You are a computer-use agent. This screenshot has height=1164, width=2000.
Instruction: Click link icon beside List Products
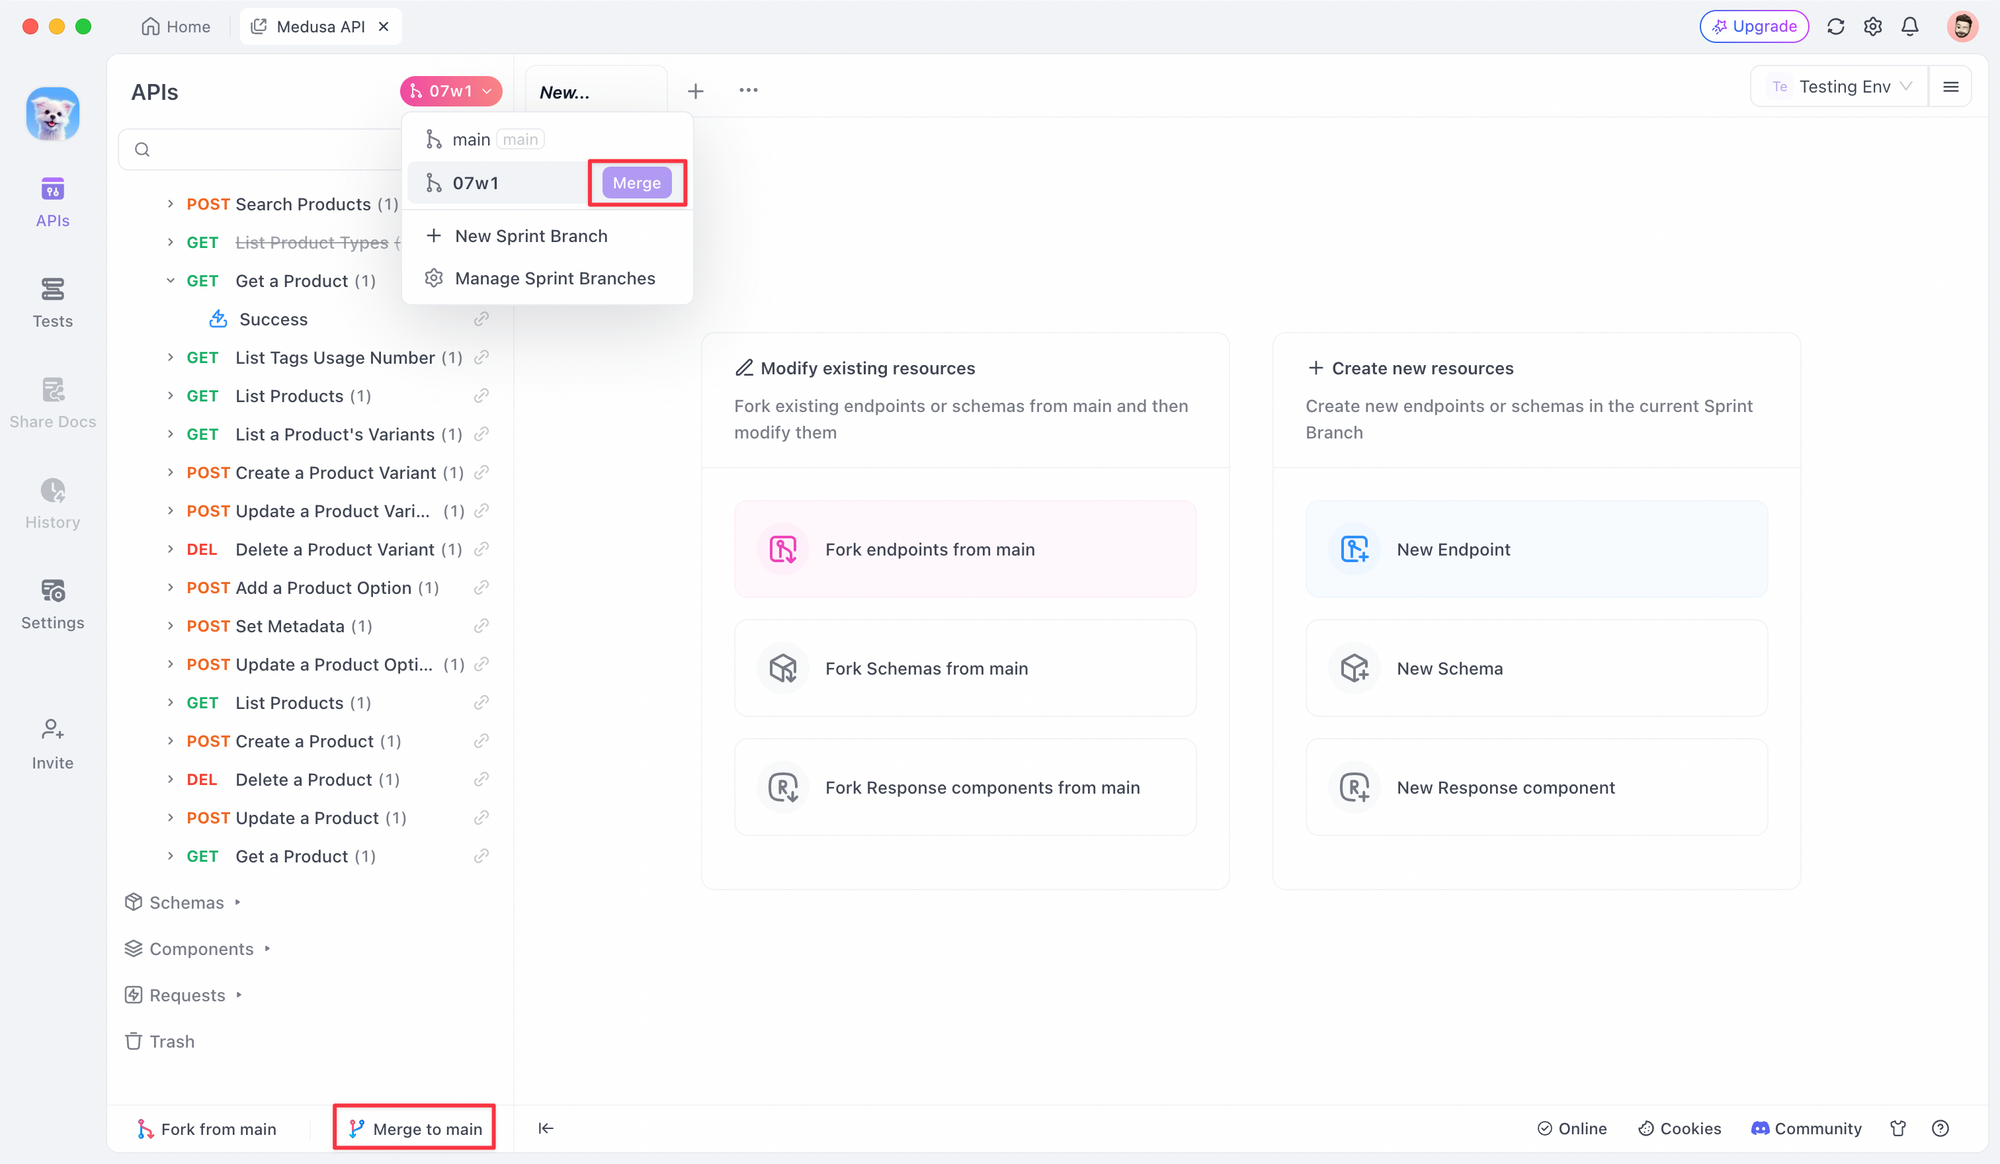(x=481, y=396)
